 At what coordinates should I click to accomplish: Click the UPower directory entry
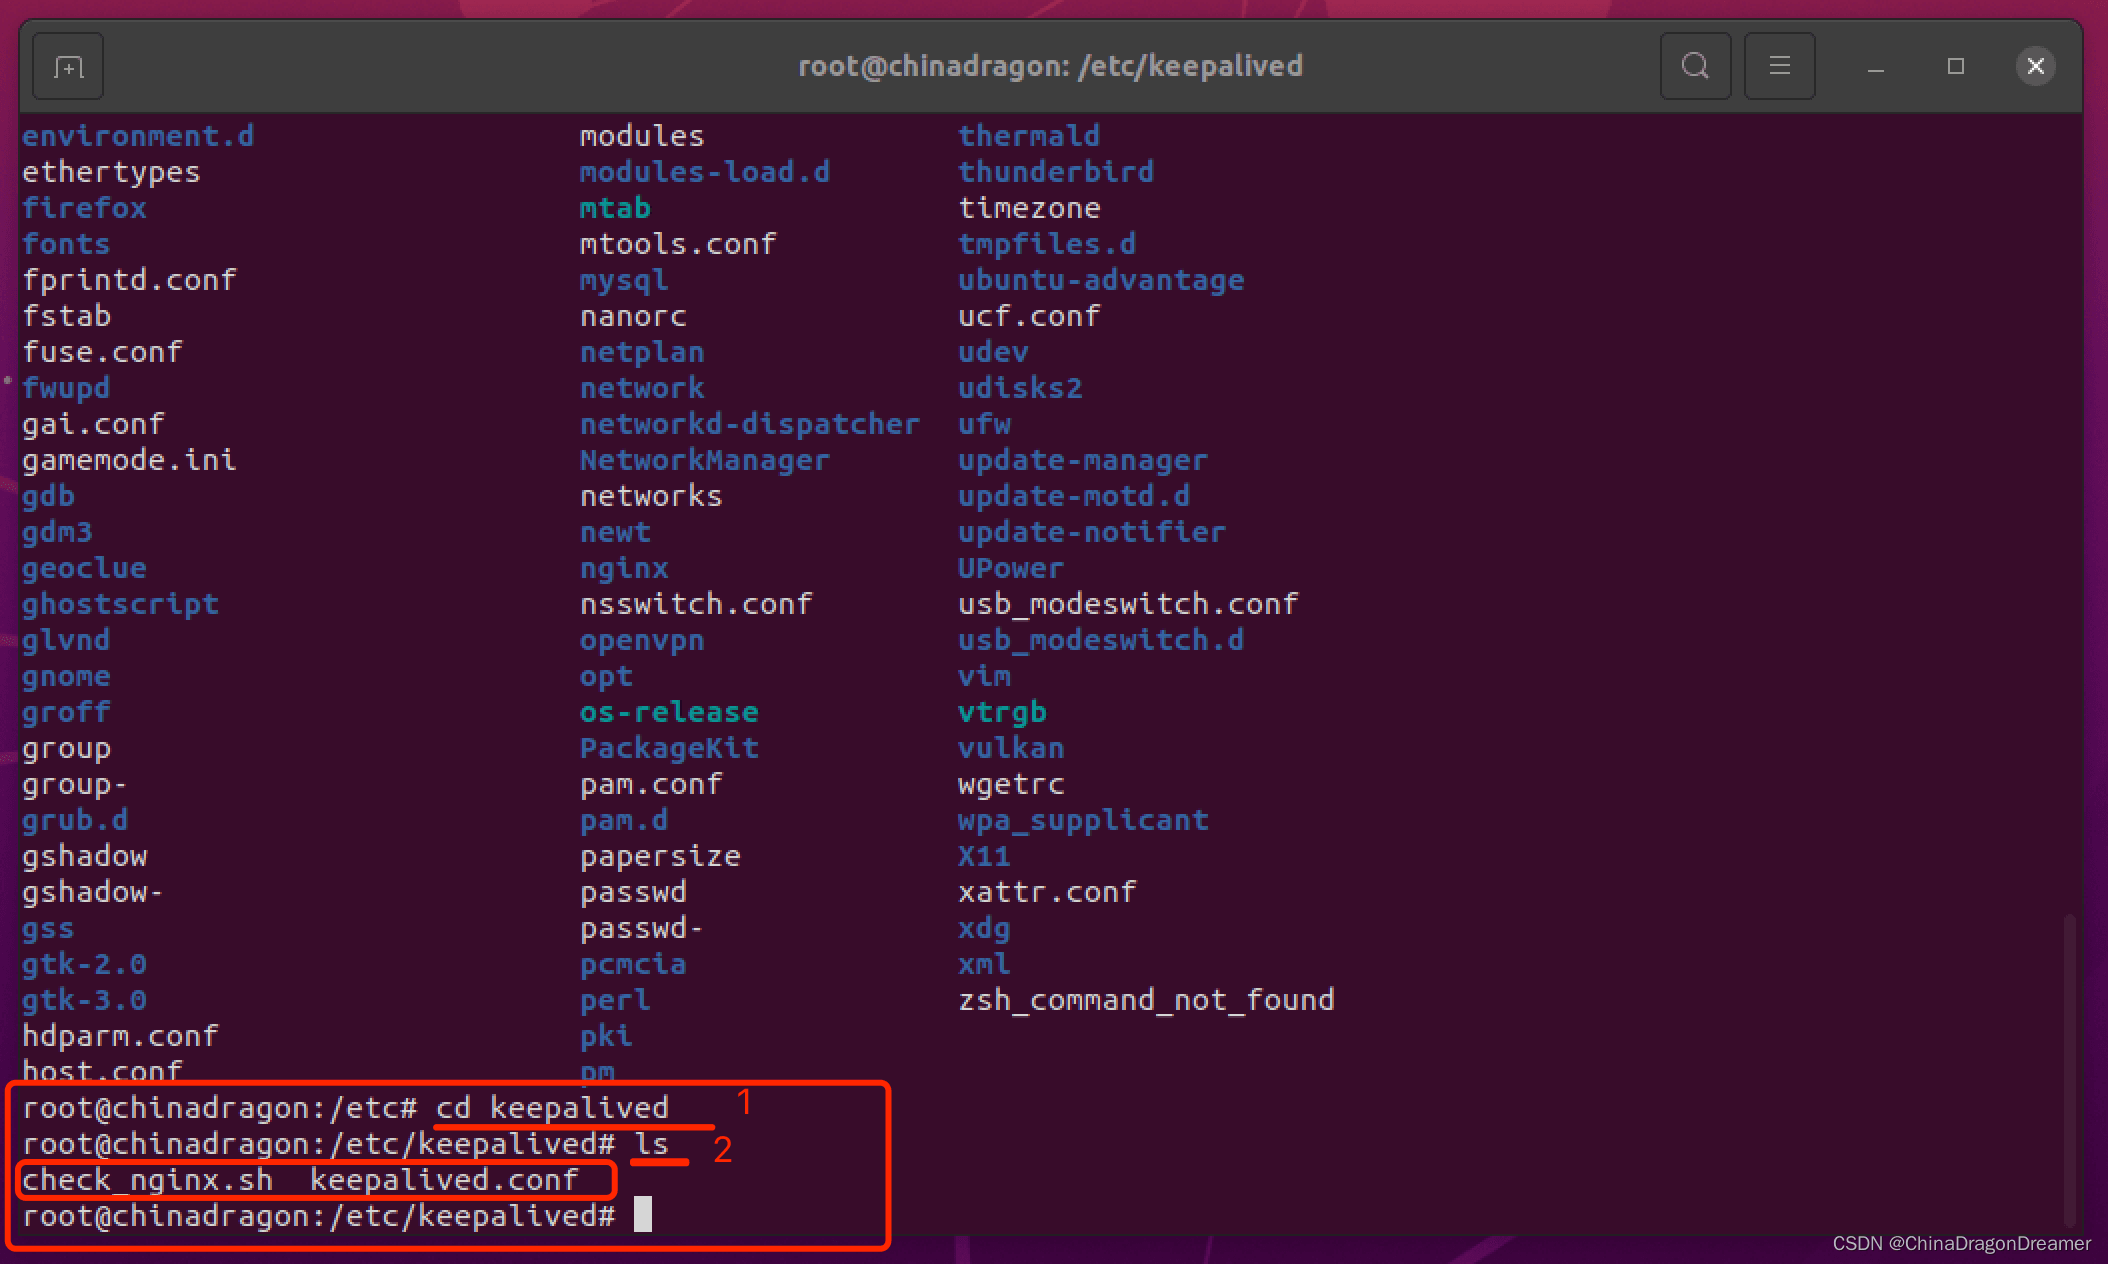pos(1011,568)
